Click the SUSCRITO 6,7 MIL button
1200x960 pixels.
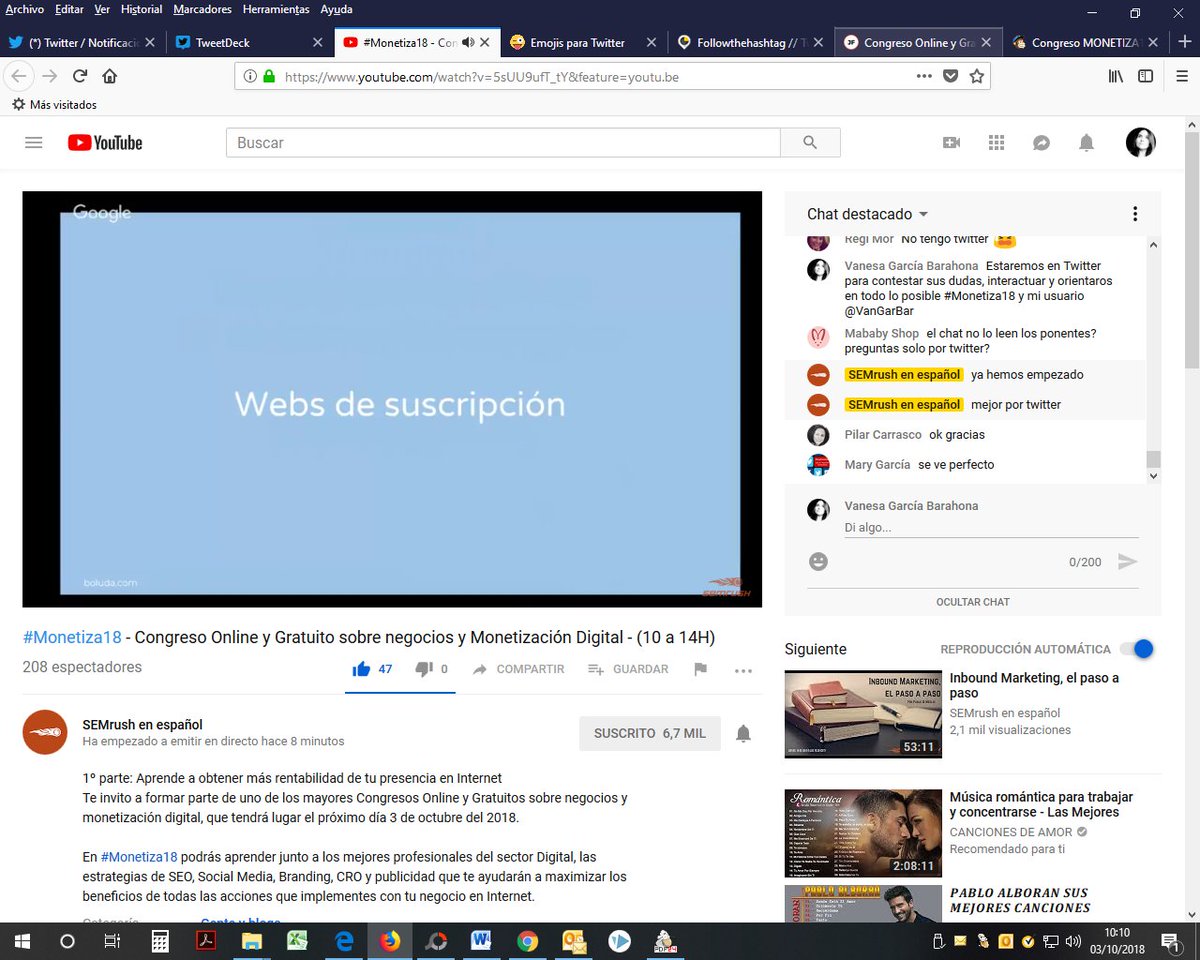pos(650,733)
